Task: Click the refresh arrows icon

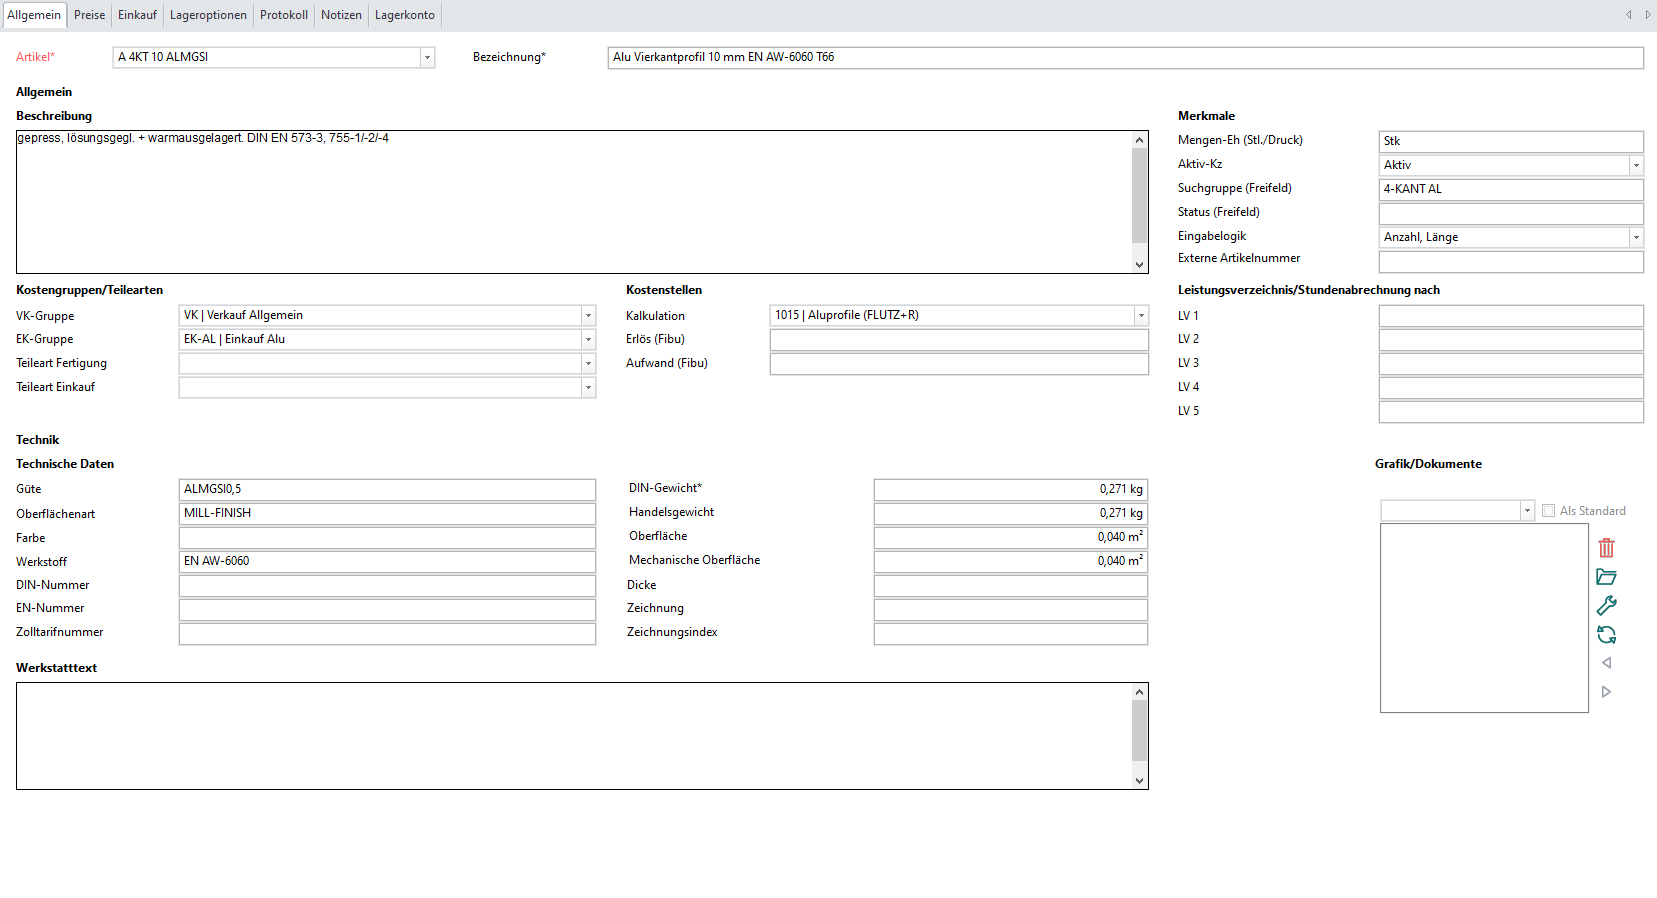Action: pyautogui.click(x=1606, y=635)
